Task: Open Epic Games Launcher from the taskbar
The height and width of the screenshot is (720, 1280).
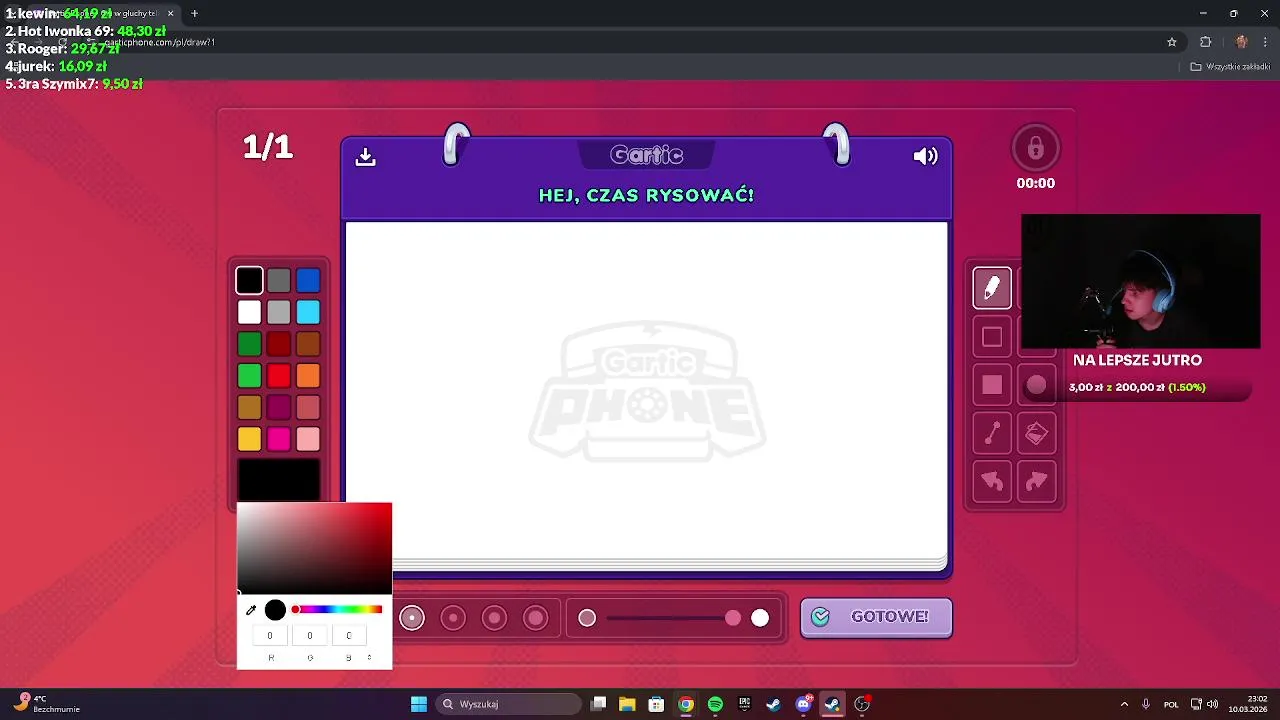Action: (x=744, y=704)
